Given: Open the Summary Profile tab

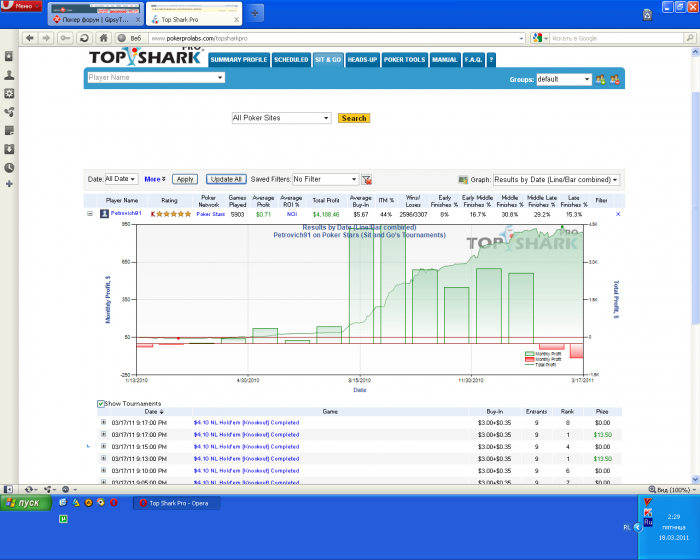Looking at the screenshot, I should (x=239, y=60).
